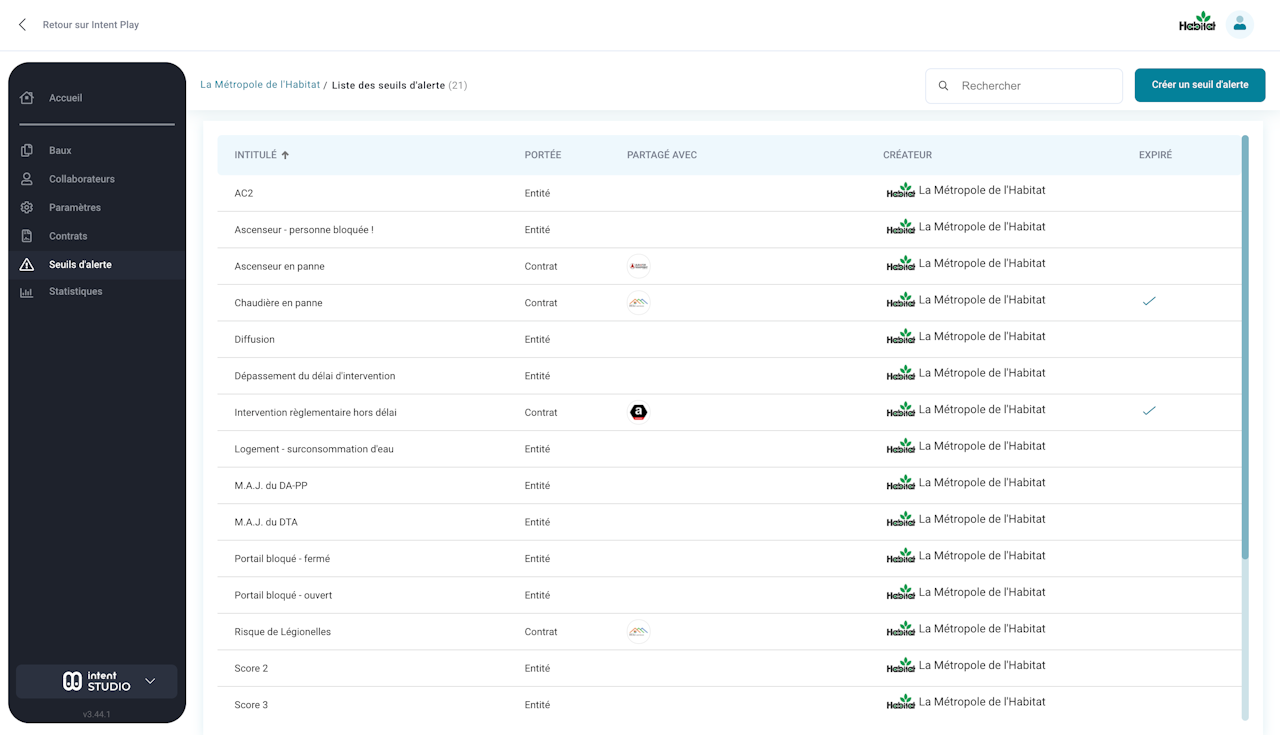Select Seuils d'alerte in the sidebar
The width and height of the screenshot is (1280, 735).
point(80,265)
